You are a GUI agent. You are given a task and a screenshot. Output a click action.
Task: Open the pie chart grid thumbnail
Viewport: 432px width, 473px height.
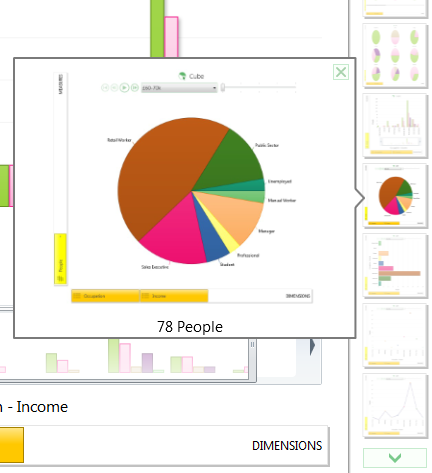coord(395,56)
